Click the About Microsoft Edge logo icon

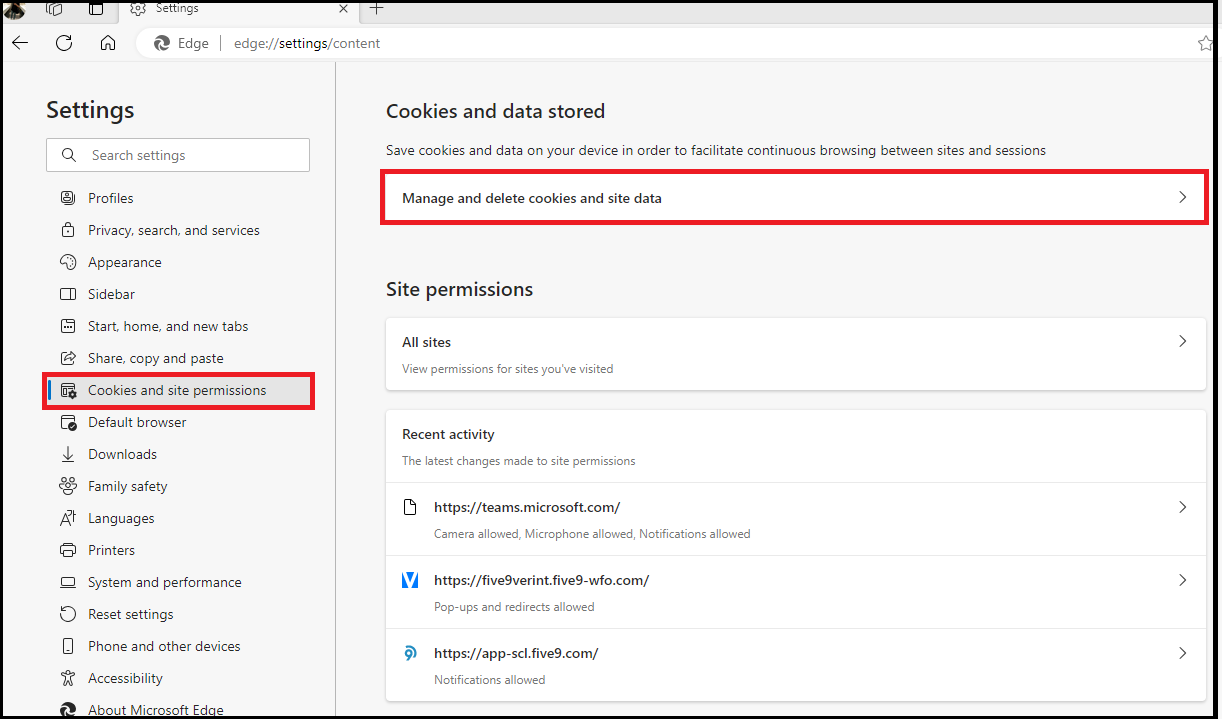click(x=68, y=709)
